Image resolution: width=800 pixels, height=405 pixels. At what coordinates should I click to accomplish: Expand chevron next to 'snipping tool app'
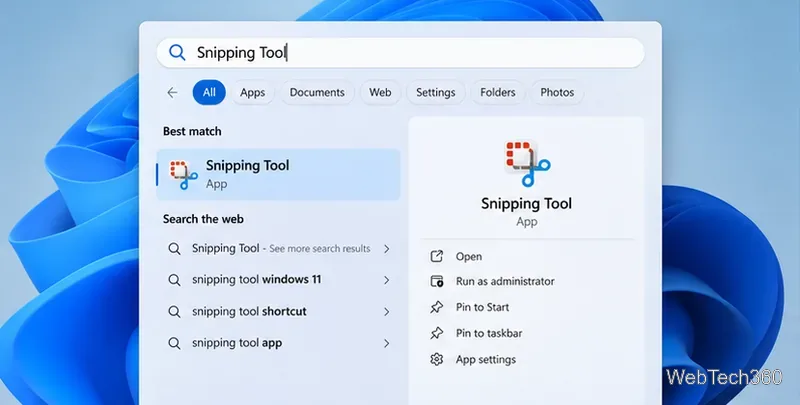click(x=387, y=343)
